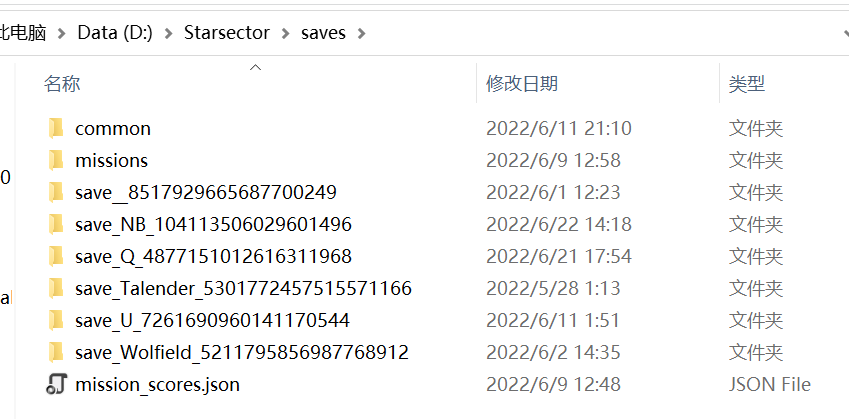
Task: Open the address bar history dropdown
Action: point(843,33)
